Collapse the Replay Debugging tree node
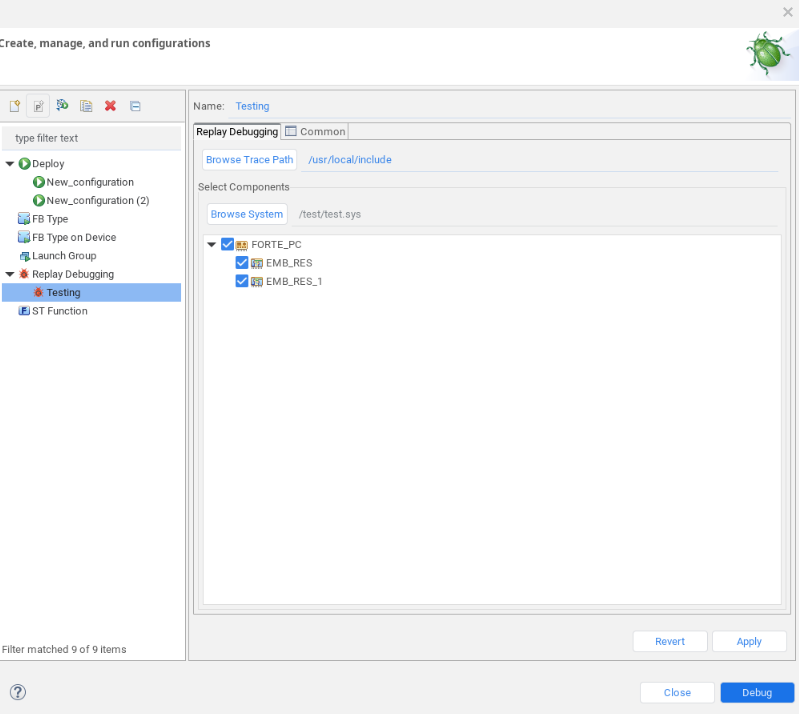The height and width of the screenshot is (714, 799). pos(10,274)
